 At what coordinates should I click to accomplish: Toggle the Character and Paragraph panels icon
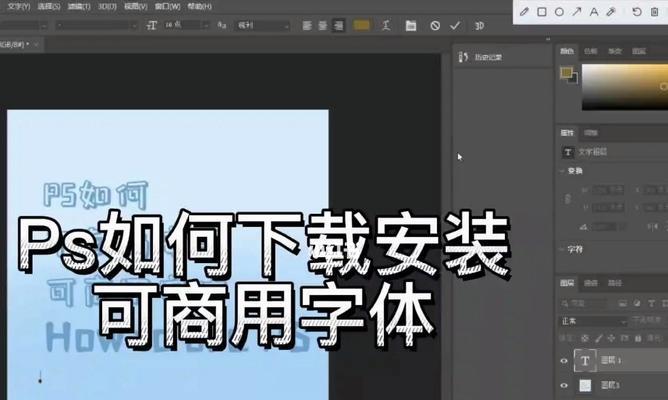click(411, 26)
